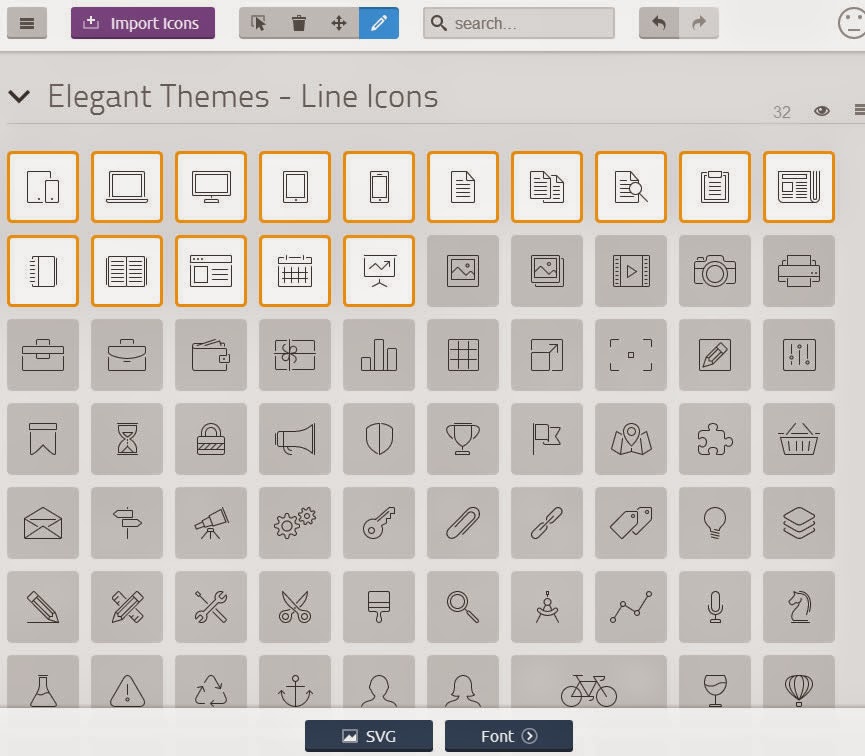Click inside the search field
The width and height of the screenshot is (865, 756).
(520, 22)
